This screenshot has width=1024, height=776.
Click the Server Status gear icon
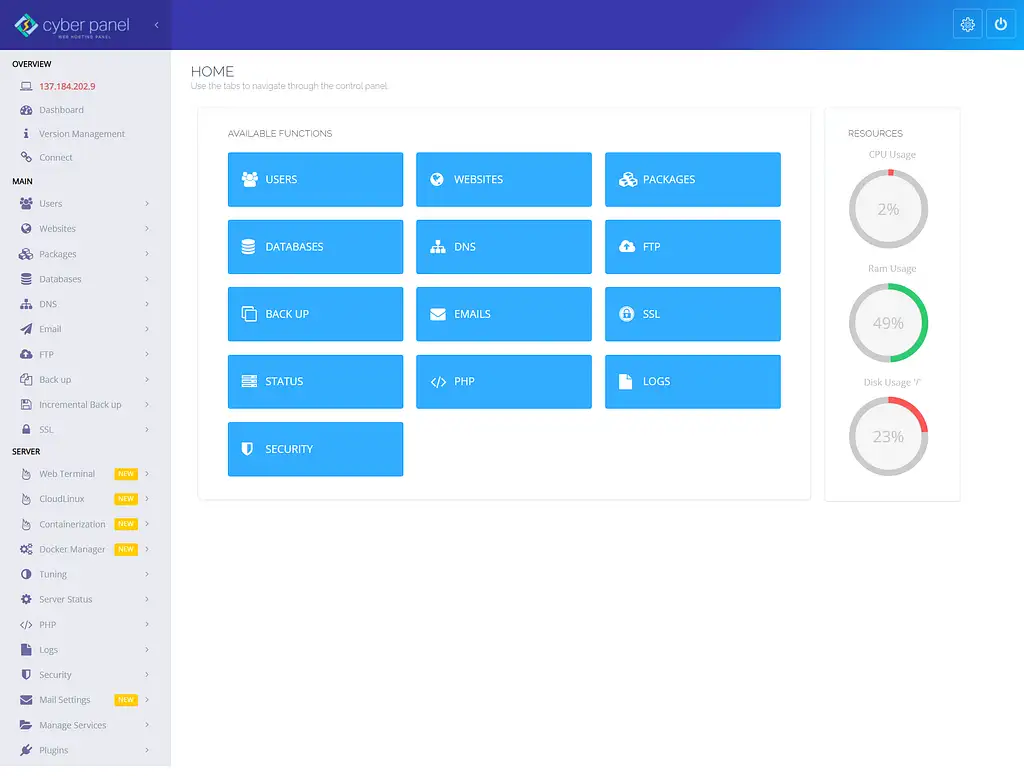pos(26,599)
